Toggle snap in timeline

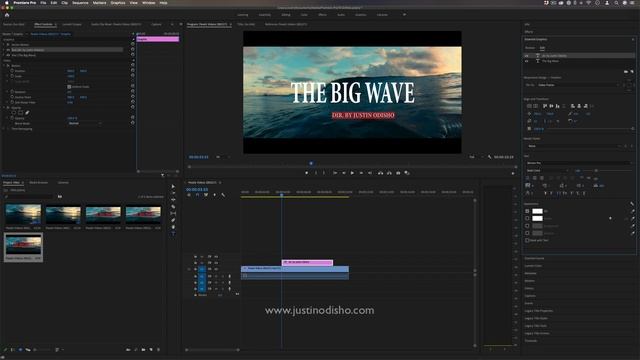[x=198, y=195]
